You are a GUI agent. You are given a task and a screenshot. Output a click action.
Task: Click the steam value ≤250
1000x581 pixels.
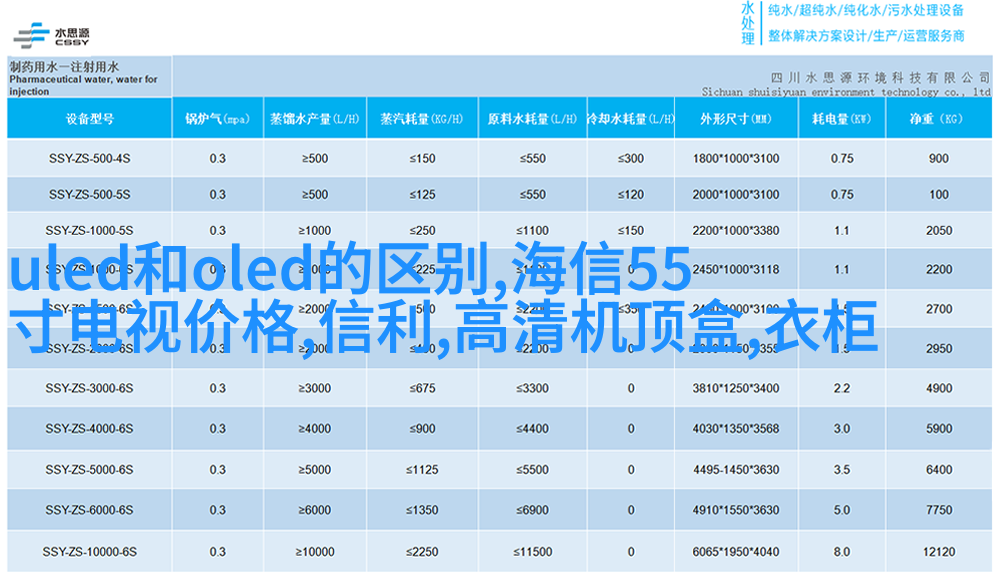(x=422, y=230)
